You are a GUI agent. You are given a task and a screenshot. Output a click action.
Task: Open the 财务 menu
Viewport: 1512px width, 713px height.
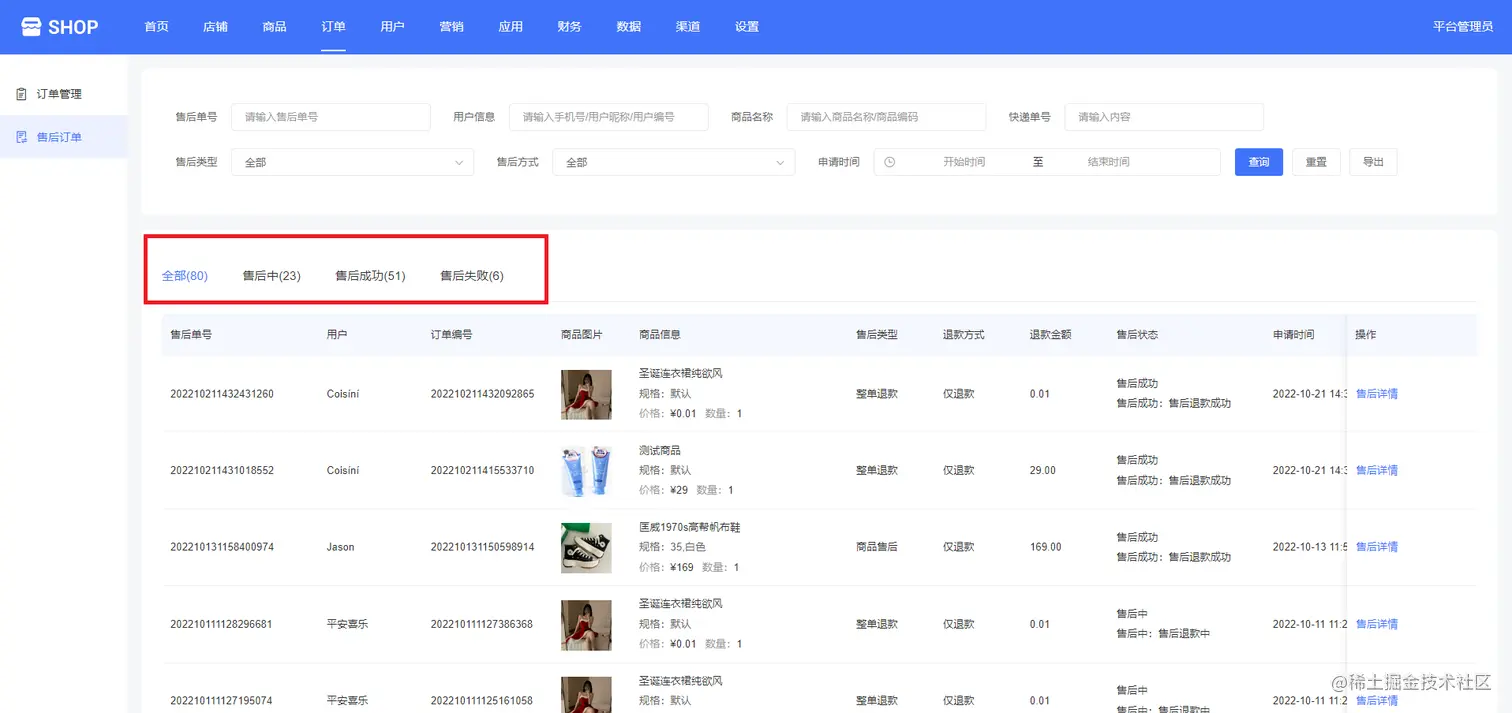pyautogui.click(x=569, y=27)
